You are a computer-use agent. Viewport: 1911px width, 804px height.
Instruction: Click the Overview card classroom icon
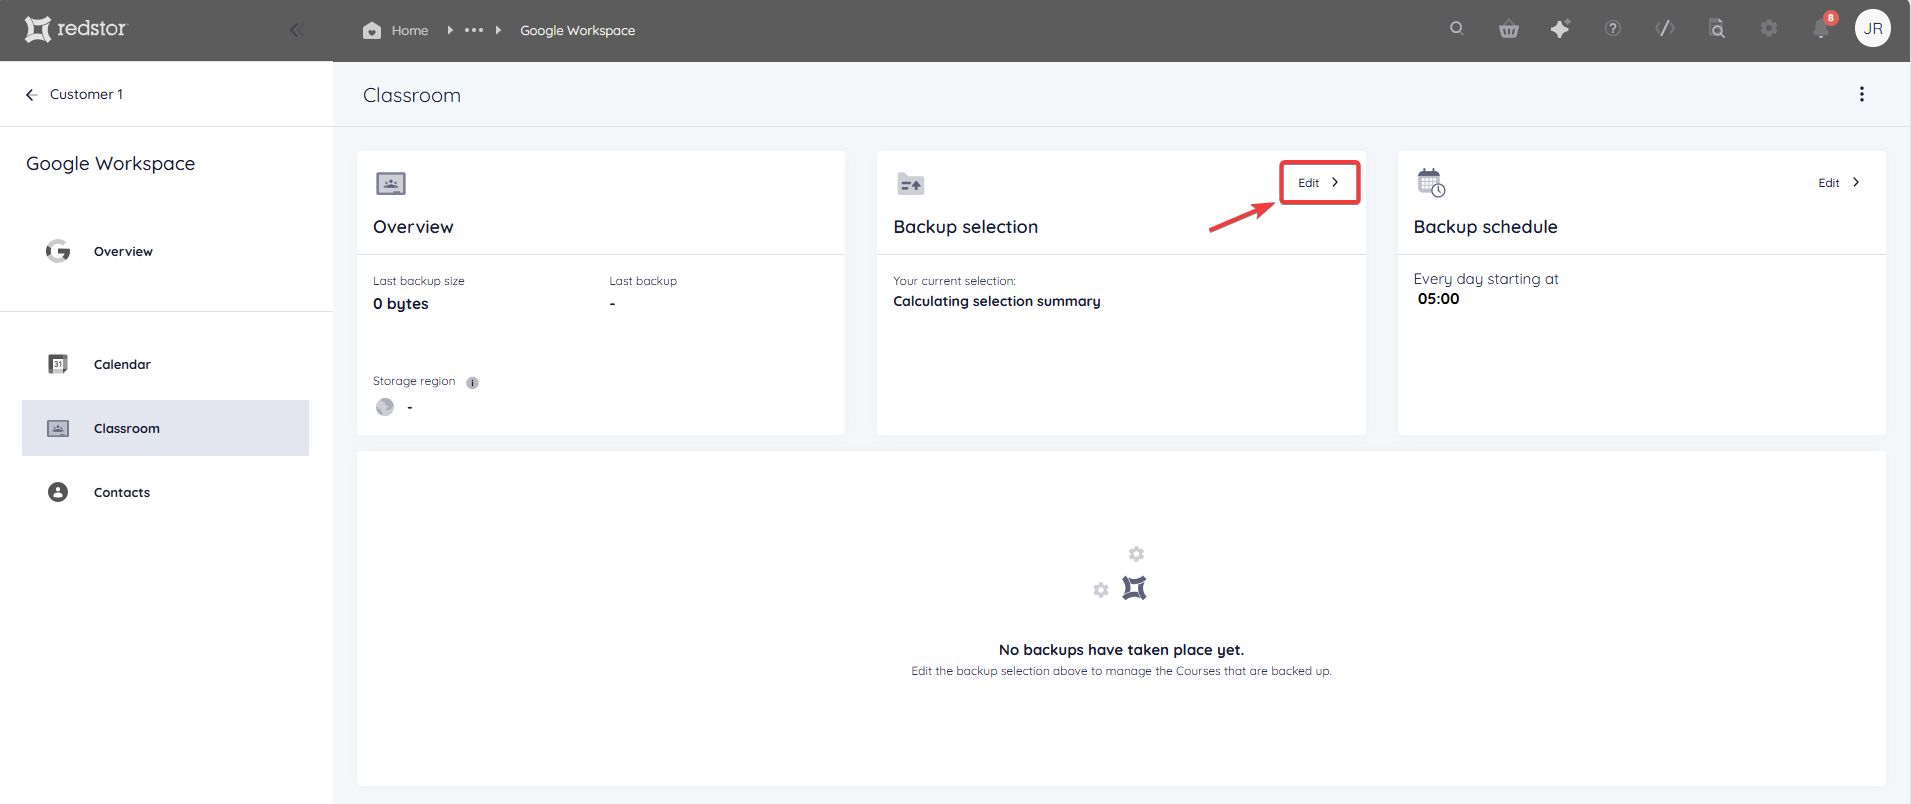coord(391,183)
